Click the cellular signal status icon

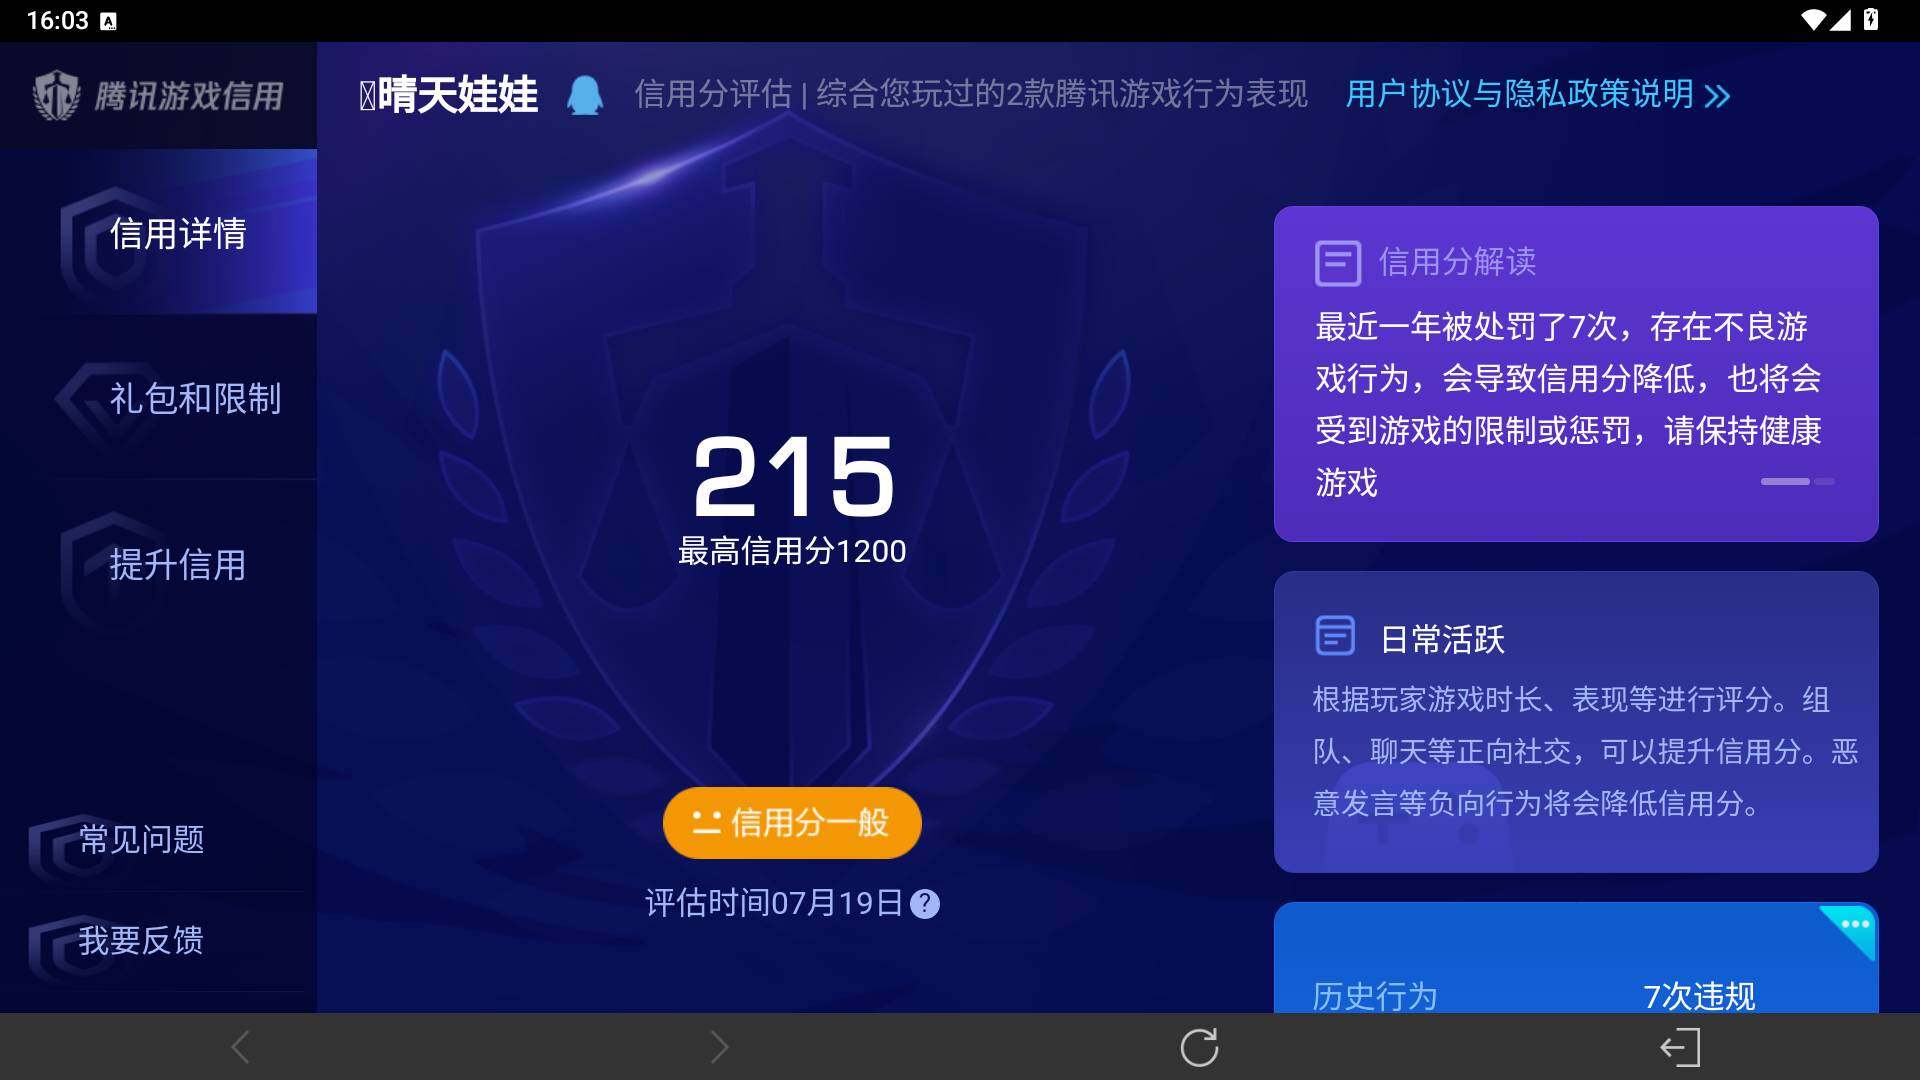(1841, 20)
